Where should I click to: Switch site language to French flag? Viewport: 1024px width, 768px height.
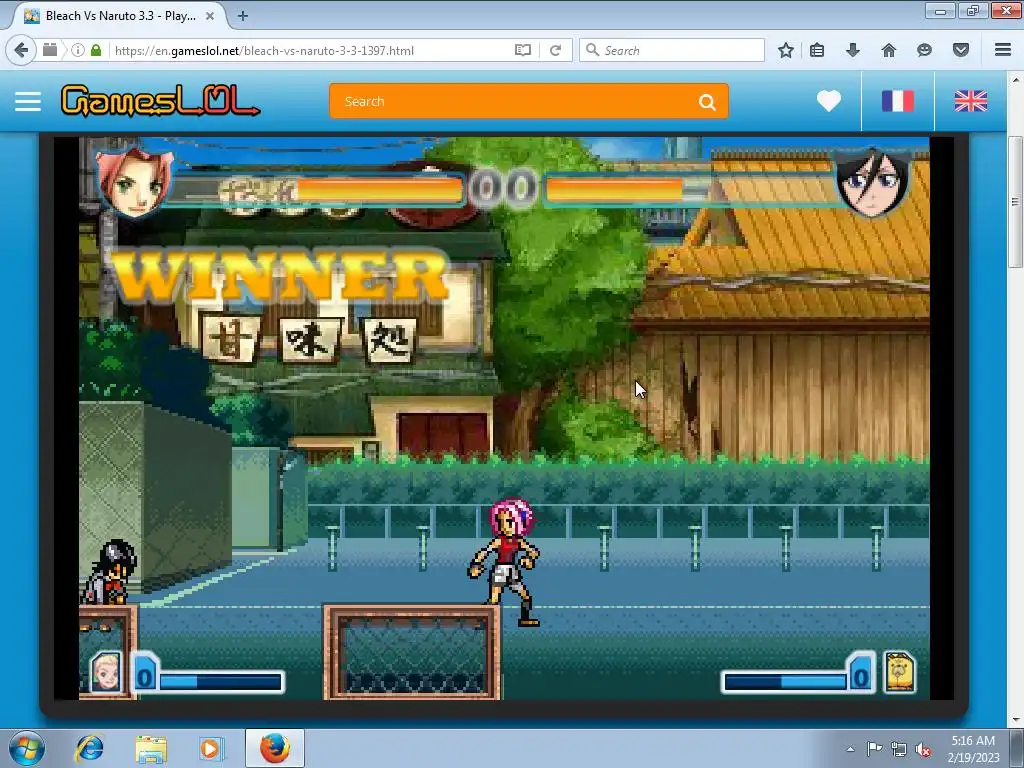click(898, 101)
